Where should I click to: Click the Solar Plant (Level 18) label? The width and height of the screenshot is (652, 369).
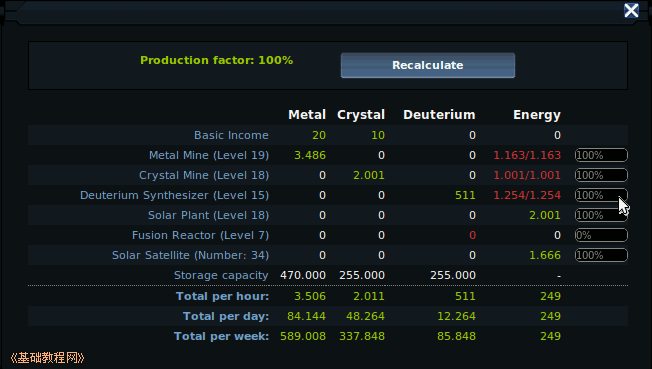[208, 215]
